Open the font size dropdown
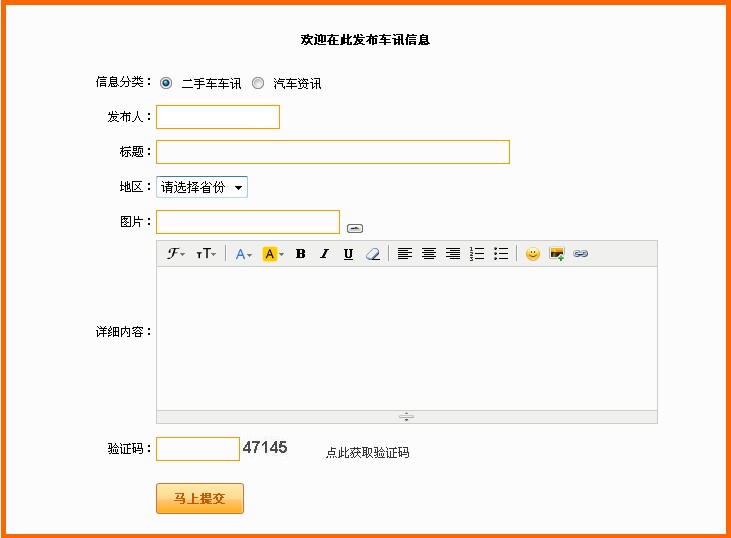 (x=205, y=254)
